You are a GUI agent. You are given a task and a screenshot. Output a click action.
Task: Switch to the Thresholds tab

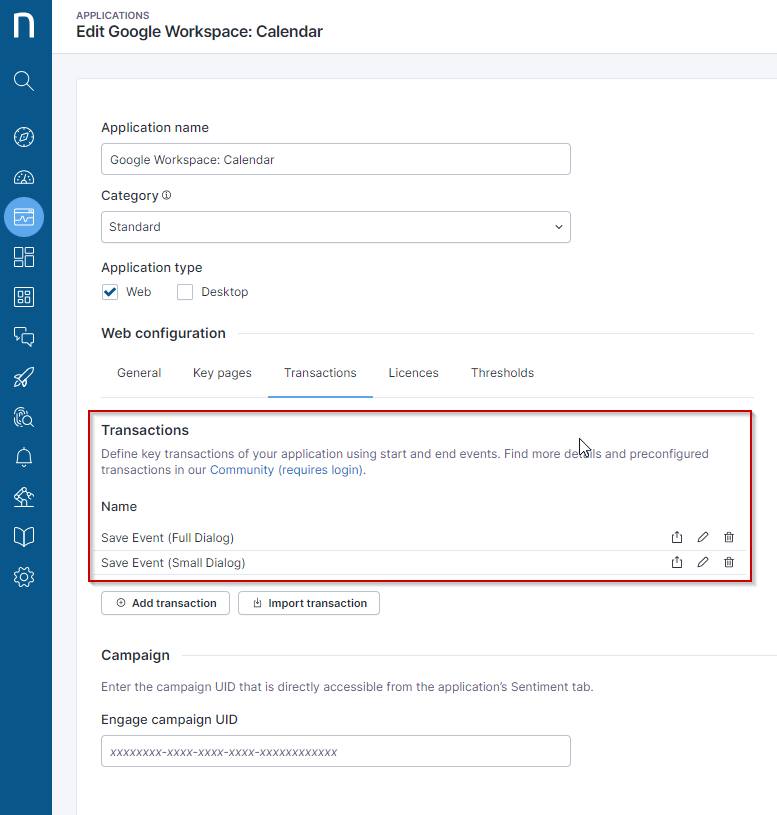click(x=503, y=373)
